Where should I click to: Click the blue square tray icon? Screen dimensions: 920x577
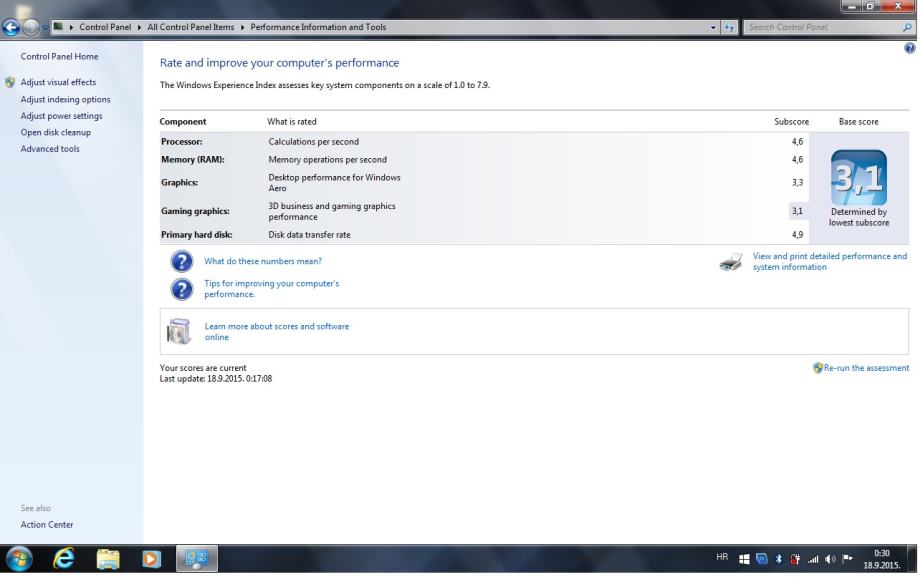pos(762,559)
